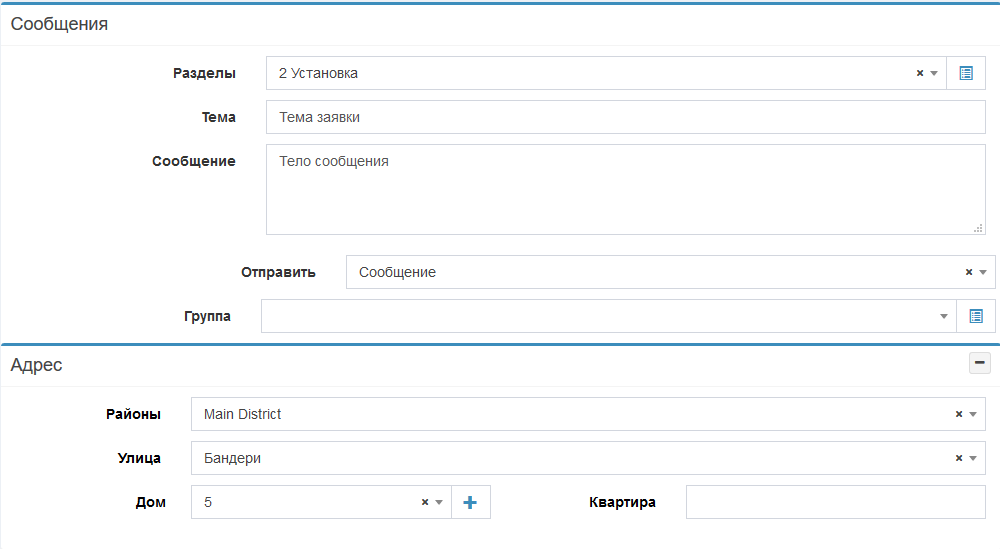Image resolution: width=1000 pixels, height=549 pixels.
Task: Expand the Улица dropdown arrow
Action: [972, 458]
